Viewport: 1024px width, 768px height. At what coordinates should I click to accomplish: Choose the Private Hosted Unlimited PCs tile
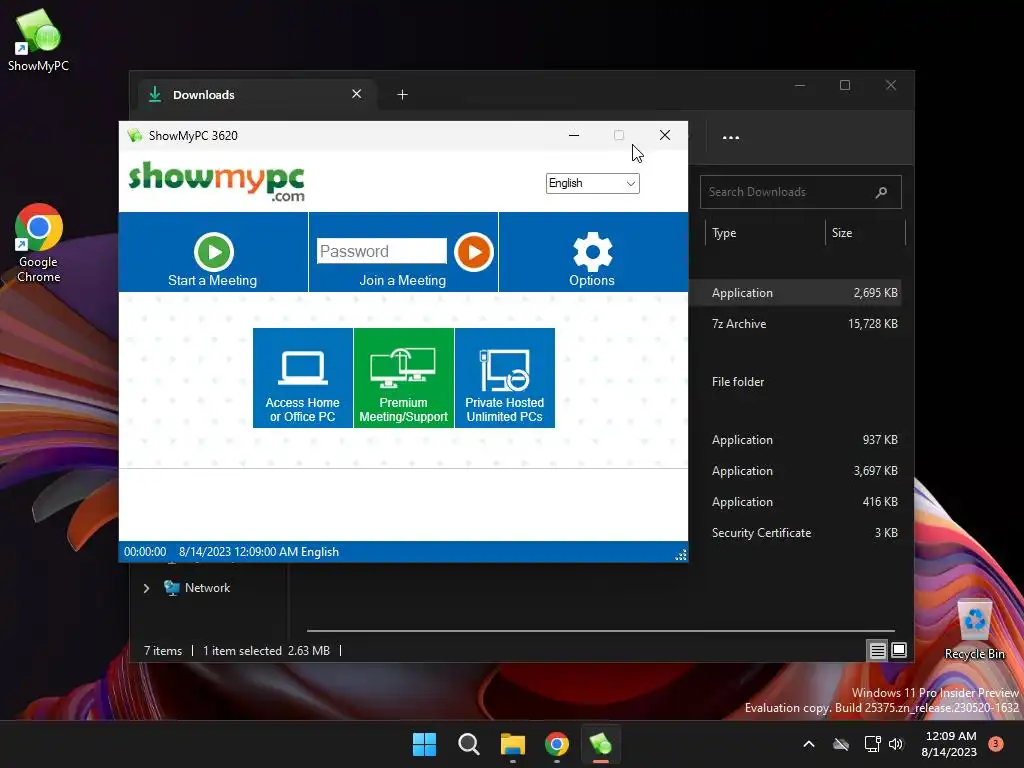[505, 378]
